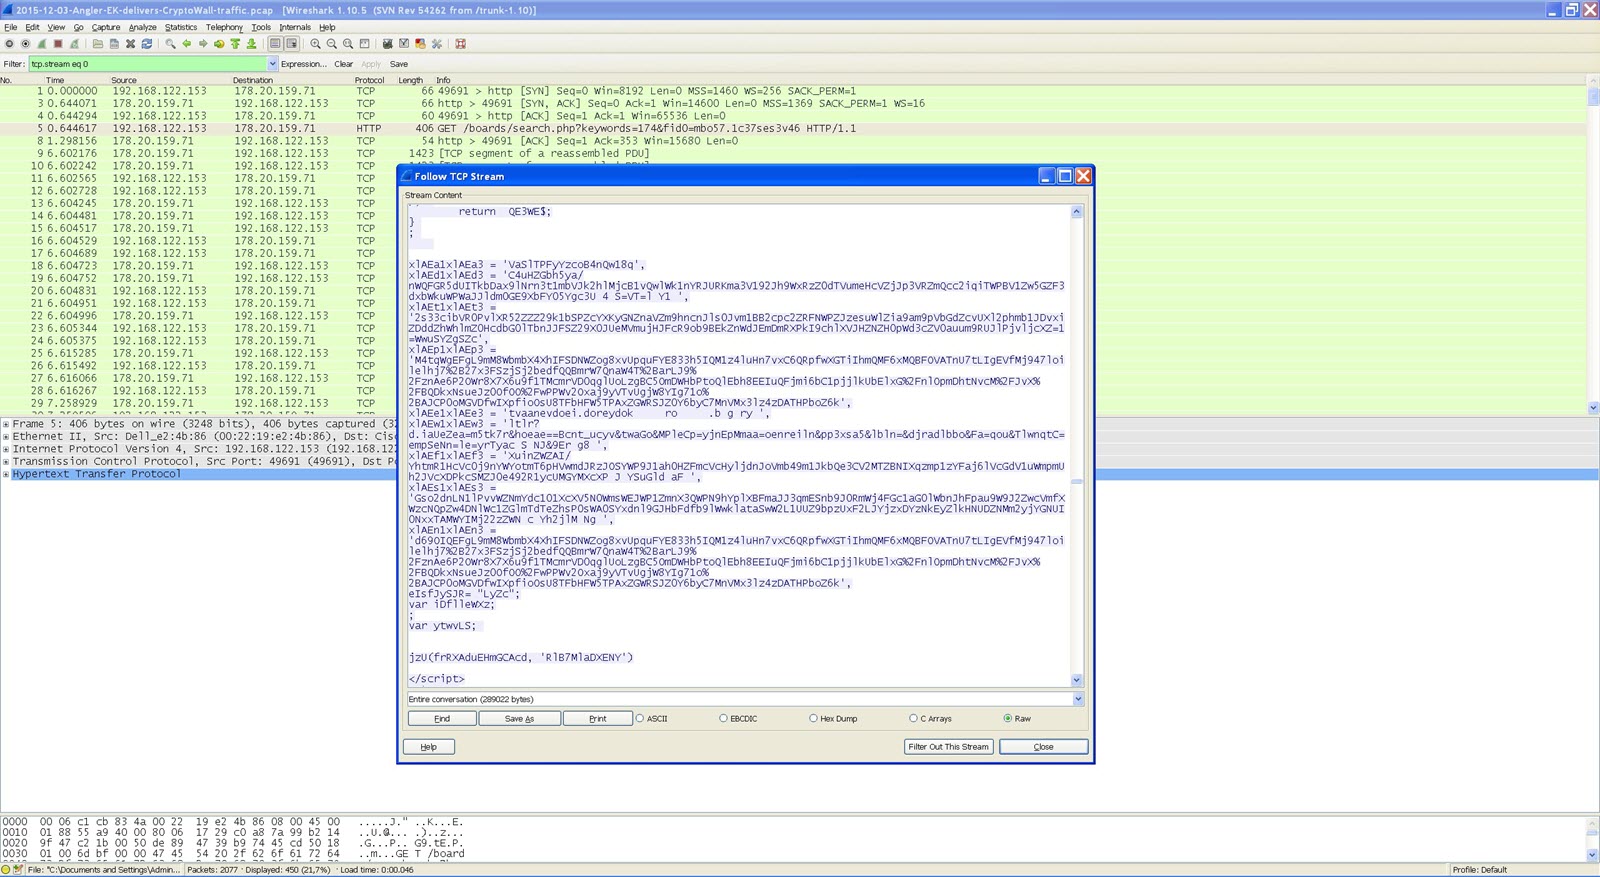Open the display filter history dropdown
Image resolution: width=1600 pixels, height=877 pixels.
pyautogui.click(x=272, y=64)
